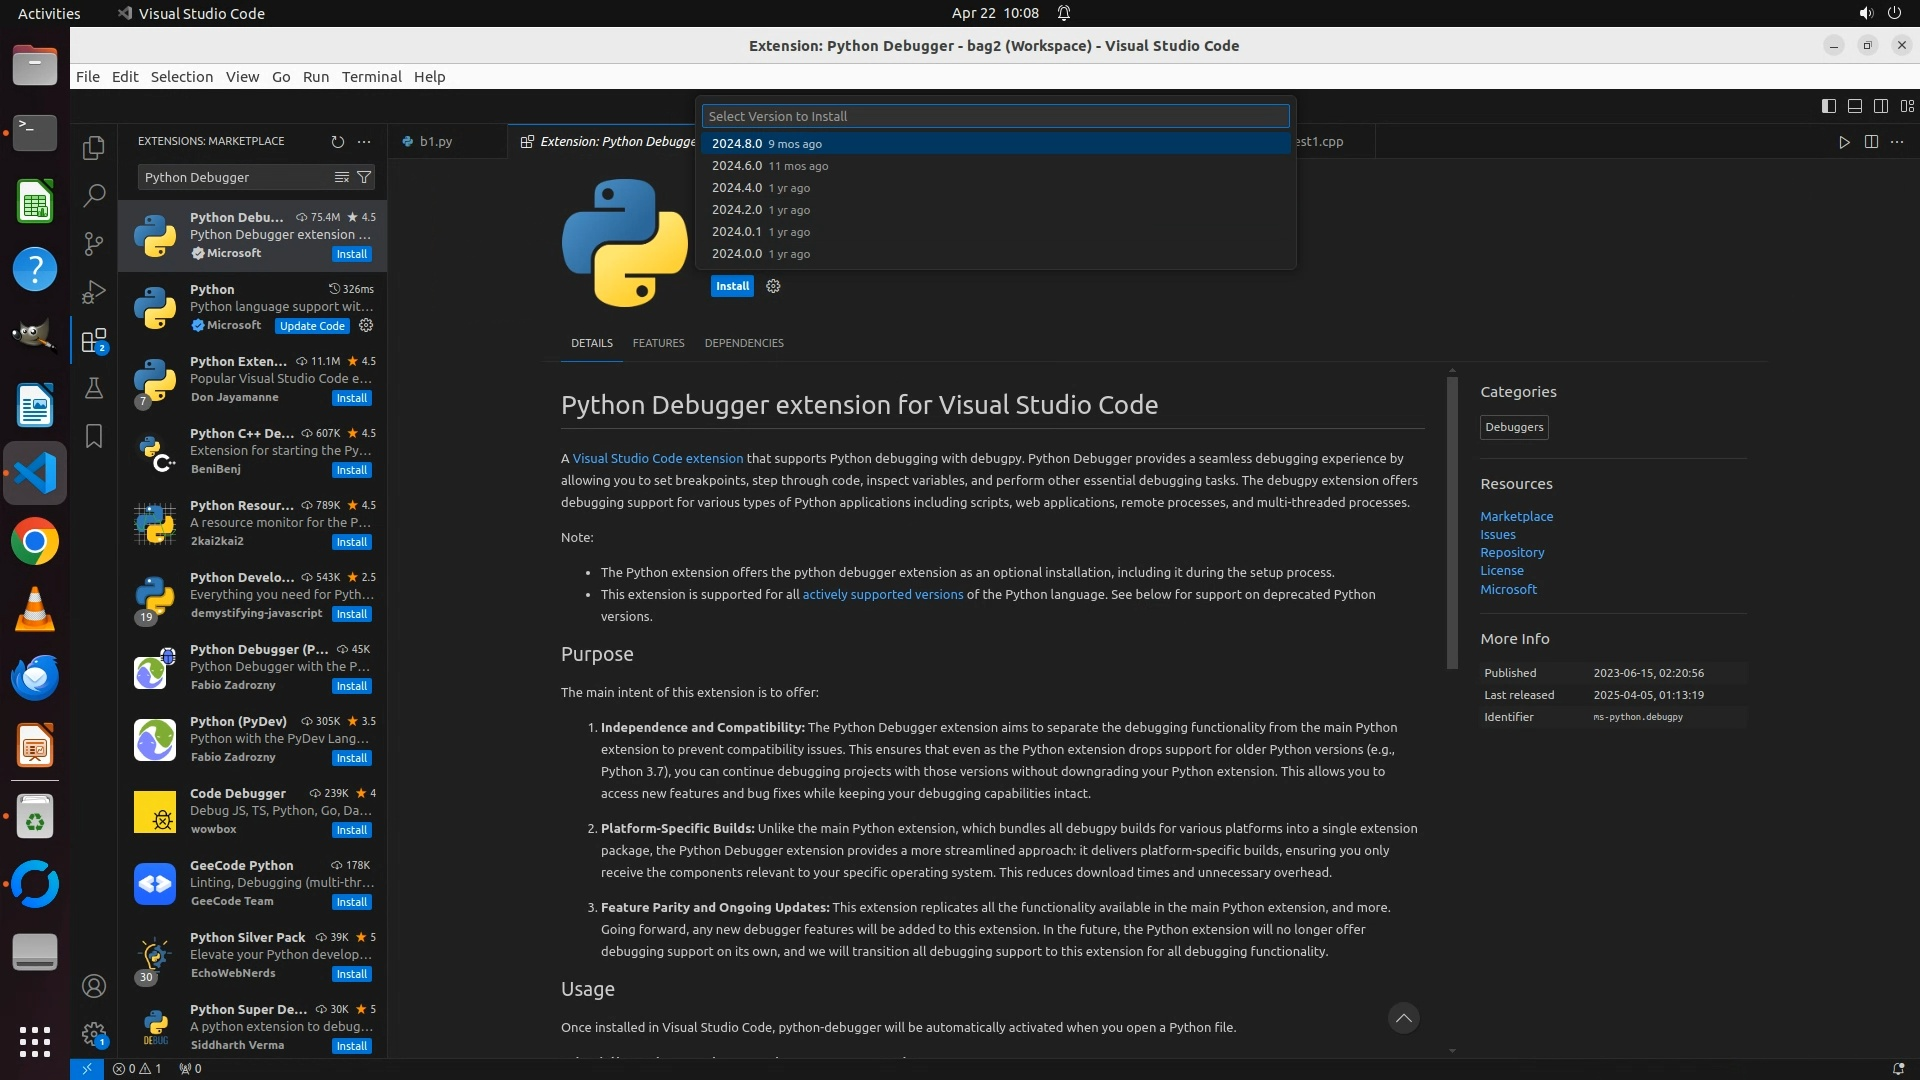1920x1080 pixels.
Task: Open the Marketplace resource link
Action: pyautogui.click(x=1516, y=516)
